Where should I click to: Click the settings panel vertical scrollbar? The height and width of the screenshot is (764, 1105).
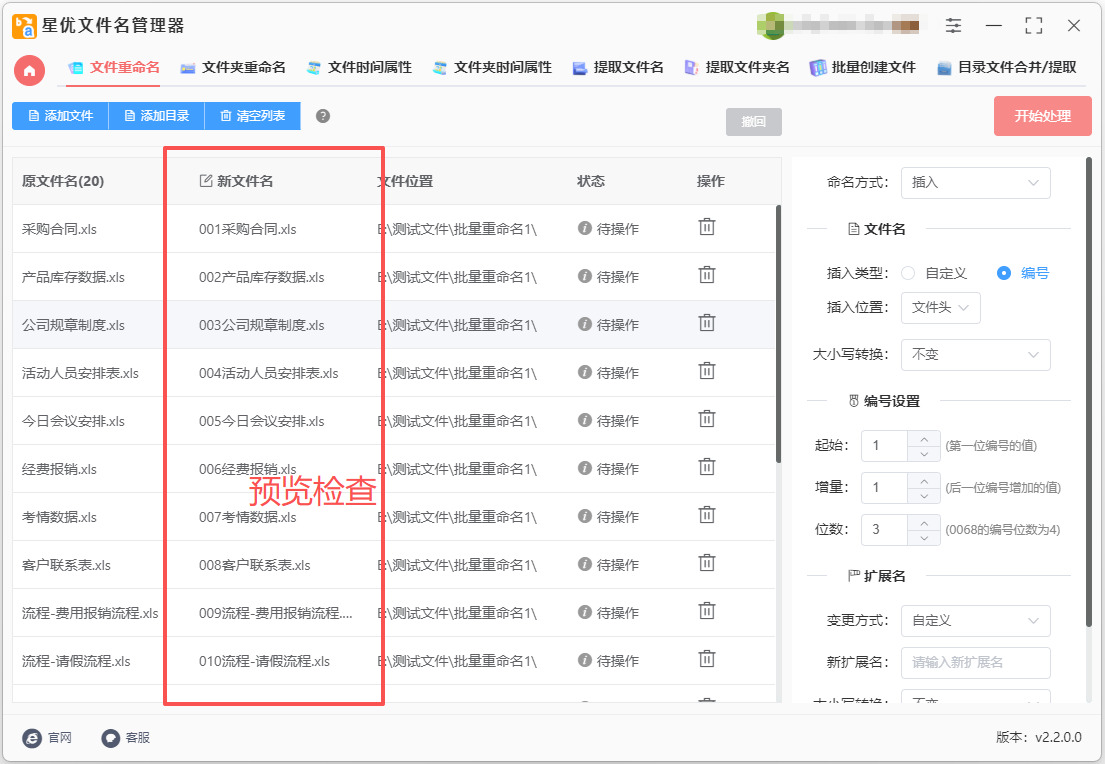(x=1089, y=391)
